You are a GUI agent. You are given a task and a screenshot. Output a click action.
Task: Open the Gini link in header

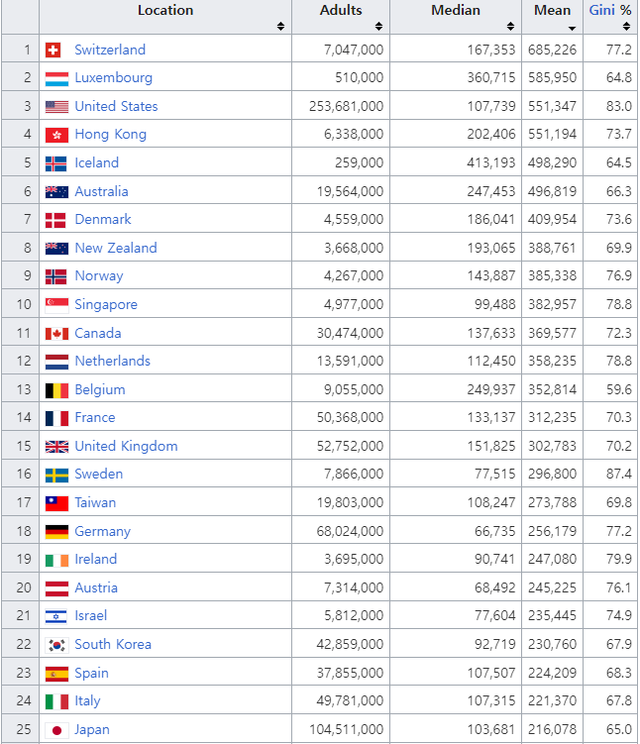point(601,10)
